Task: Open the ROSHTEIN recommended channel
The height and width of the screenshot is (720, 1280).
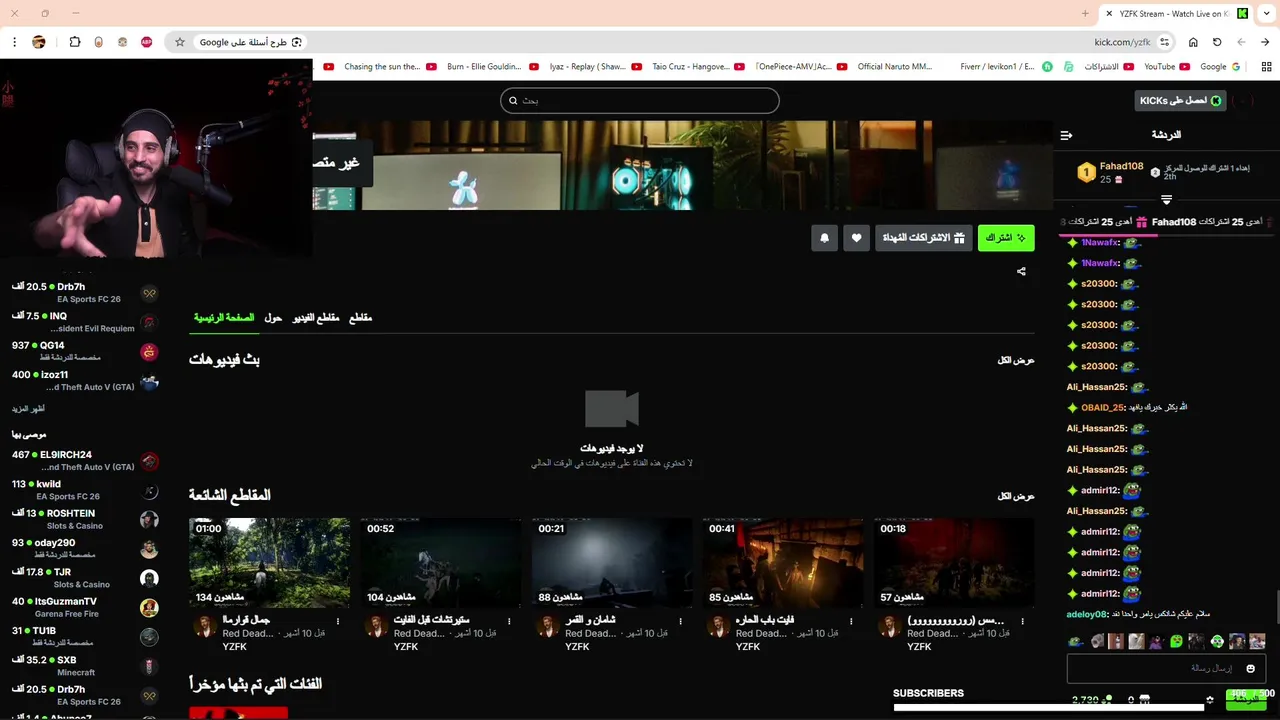Action: pyautogui.click(x=85, y=519)
